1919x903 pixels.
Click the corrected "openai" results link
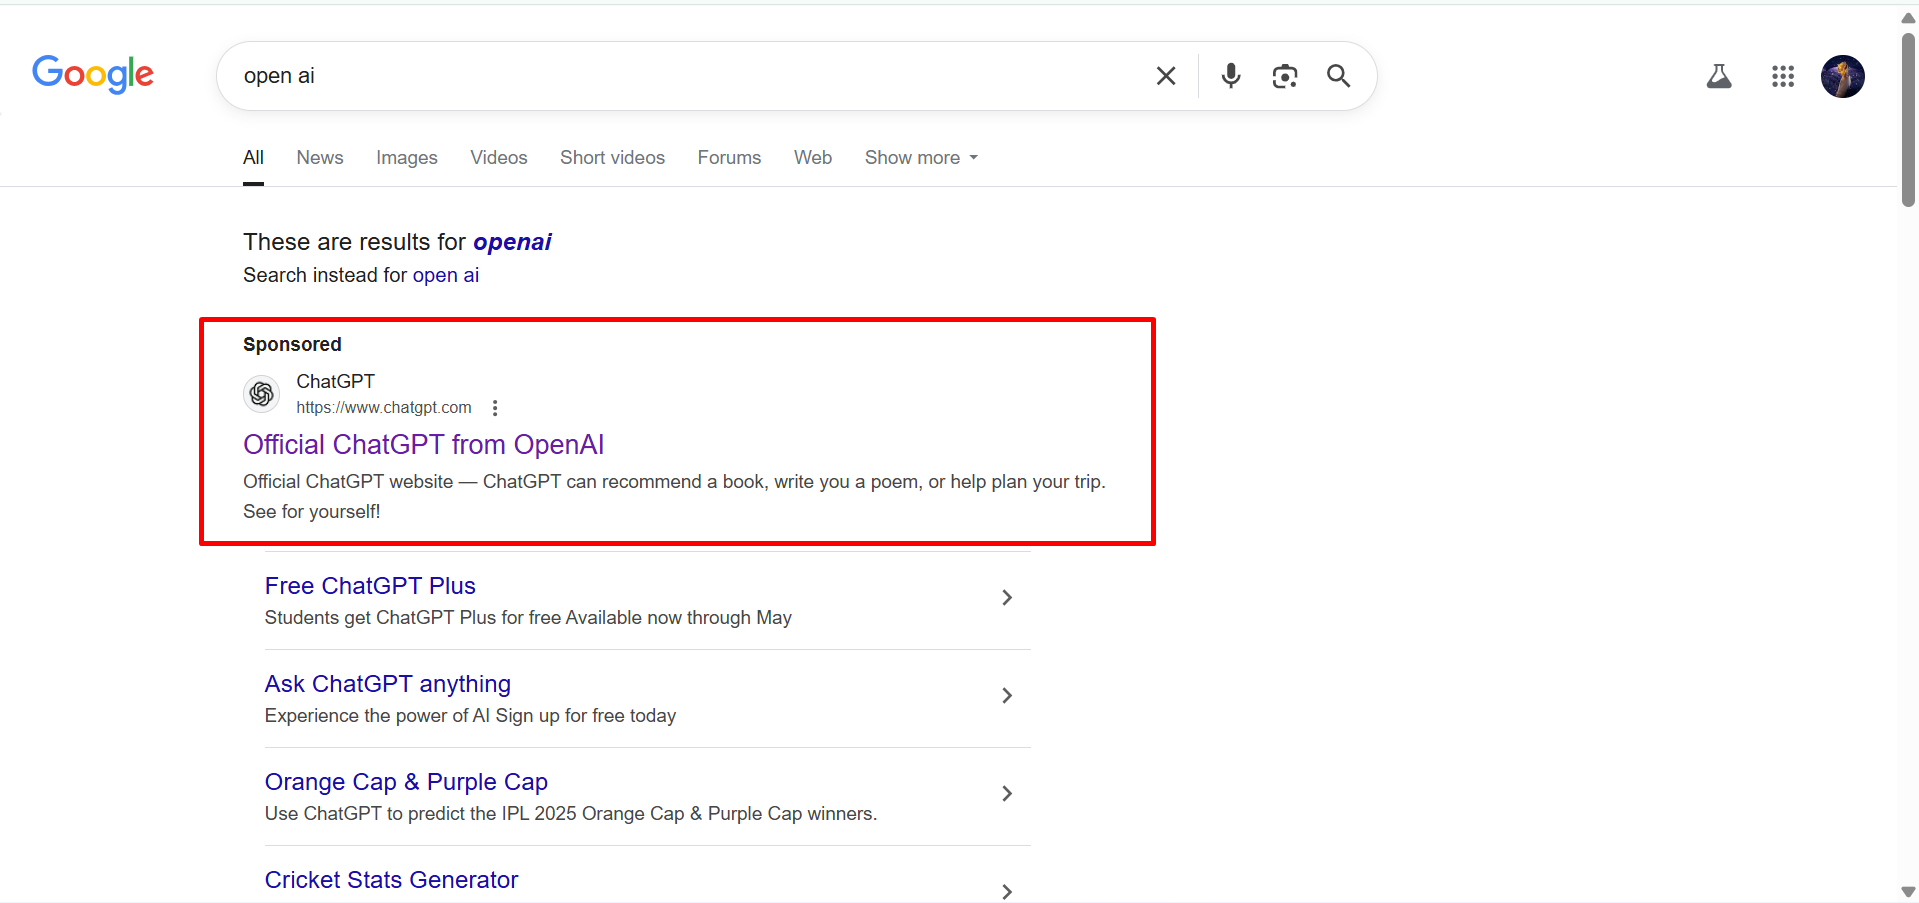[x=512, y=242]
